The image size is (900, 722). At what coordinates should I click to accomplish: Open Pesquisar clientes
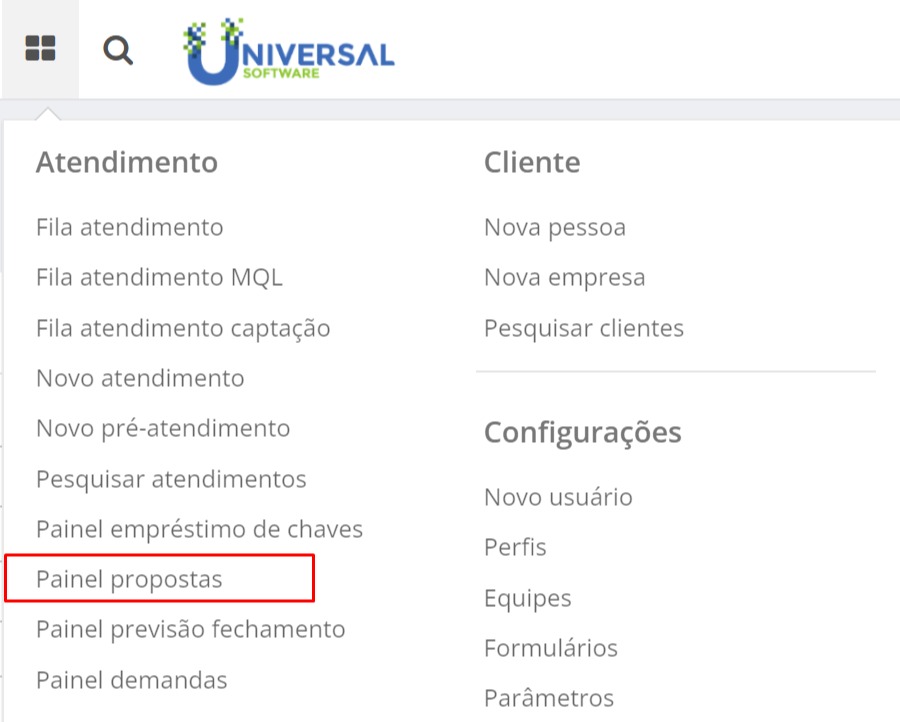pyautogui.click(x=584, y=328)
